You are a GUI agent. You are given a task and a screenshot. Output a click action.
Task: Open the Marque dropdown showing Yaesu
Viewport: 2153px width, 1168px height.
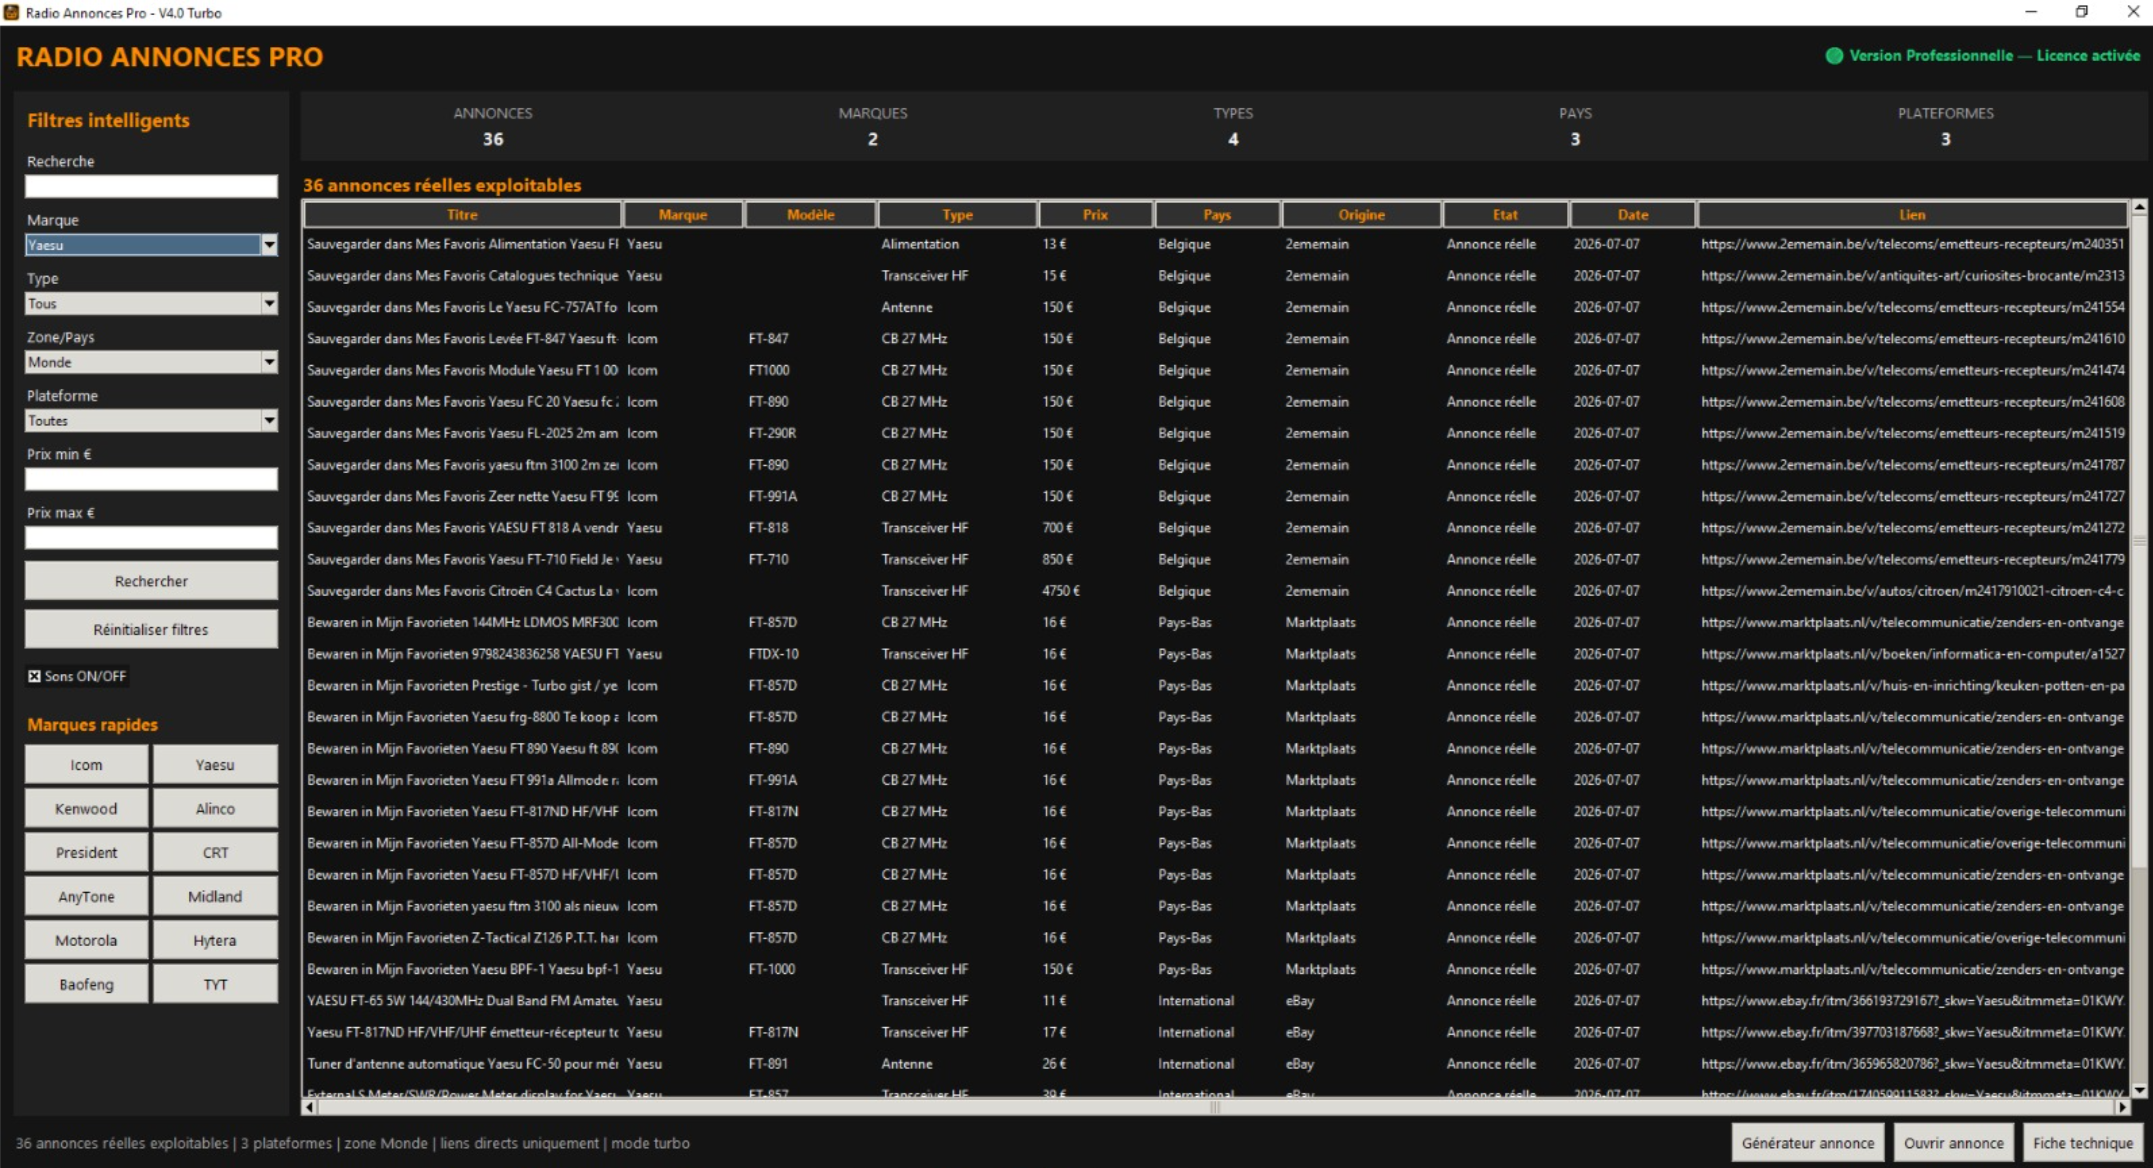[269, 245]
